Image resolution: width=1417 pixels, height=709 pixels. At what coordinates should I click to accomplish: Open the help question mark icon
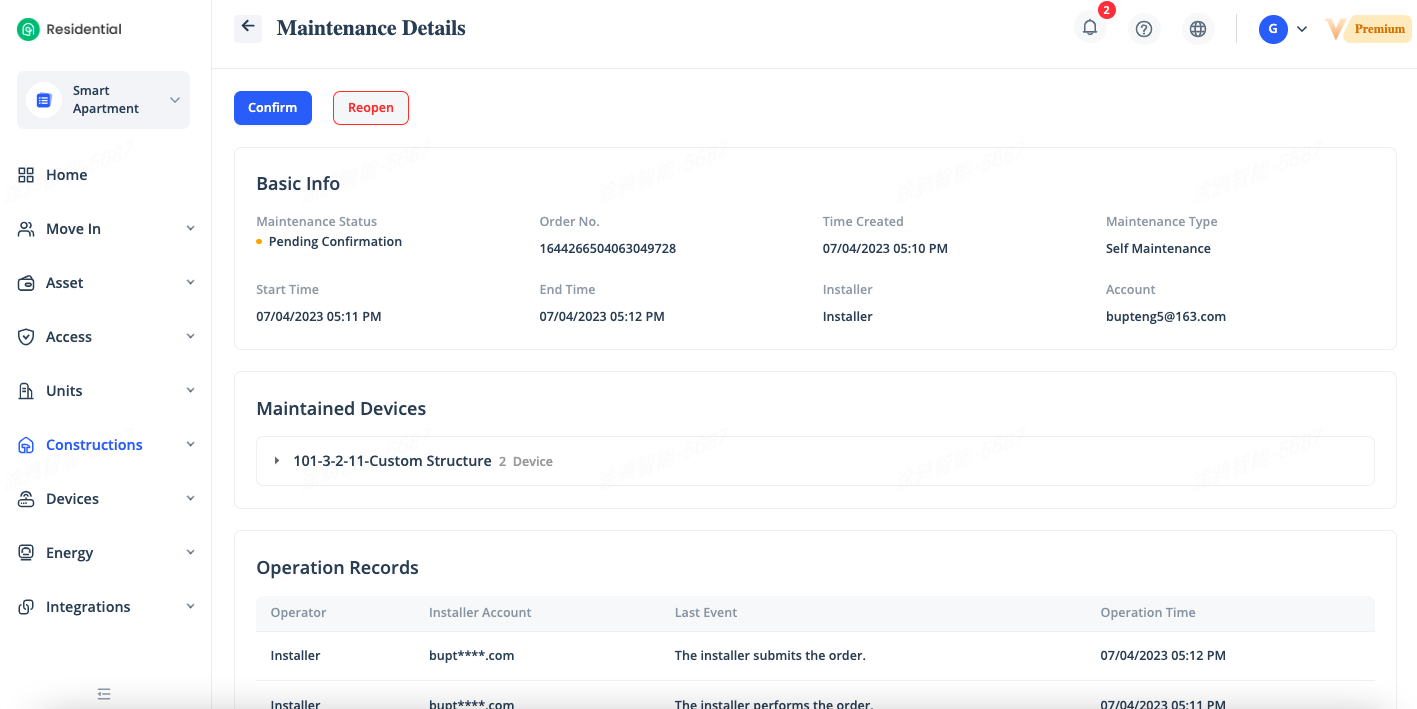point(1144,29)
